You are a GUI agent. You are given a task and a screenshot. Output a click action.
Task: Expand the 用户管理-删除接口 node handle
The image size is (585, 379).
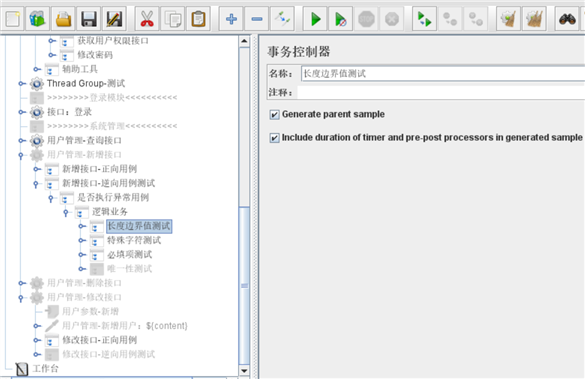point(22,283)
